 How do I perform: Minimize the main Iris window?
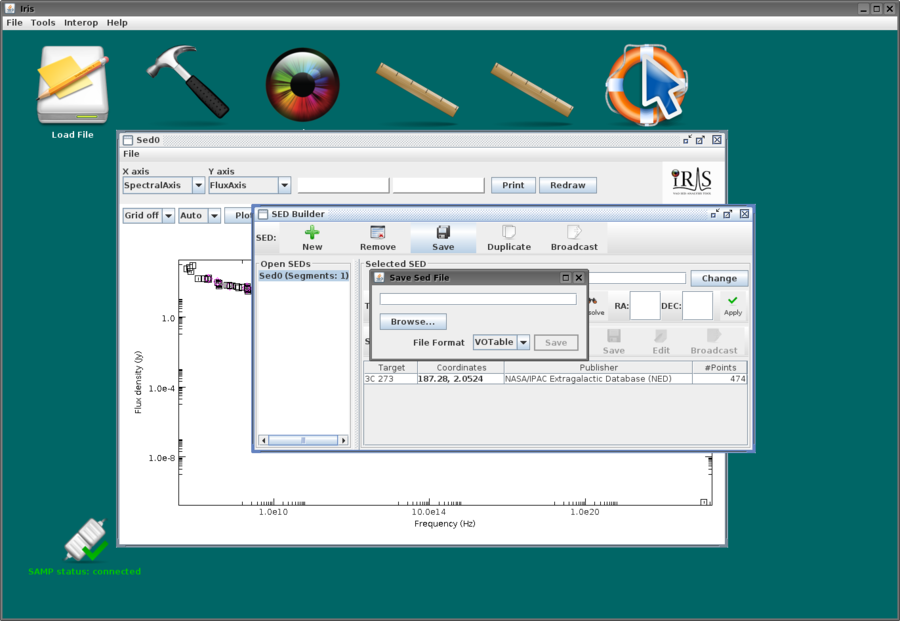pos(864,9)
